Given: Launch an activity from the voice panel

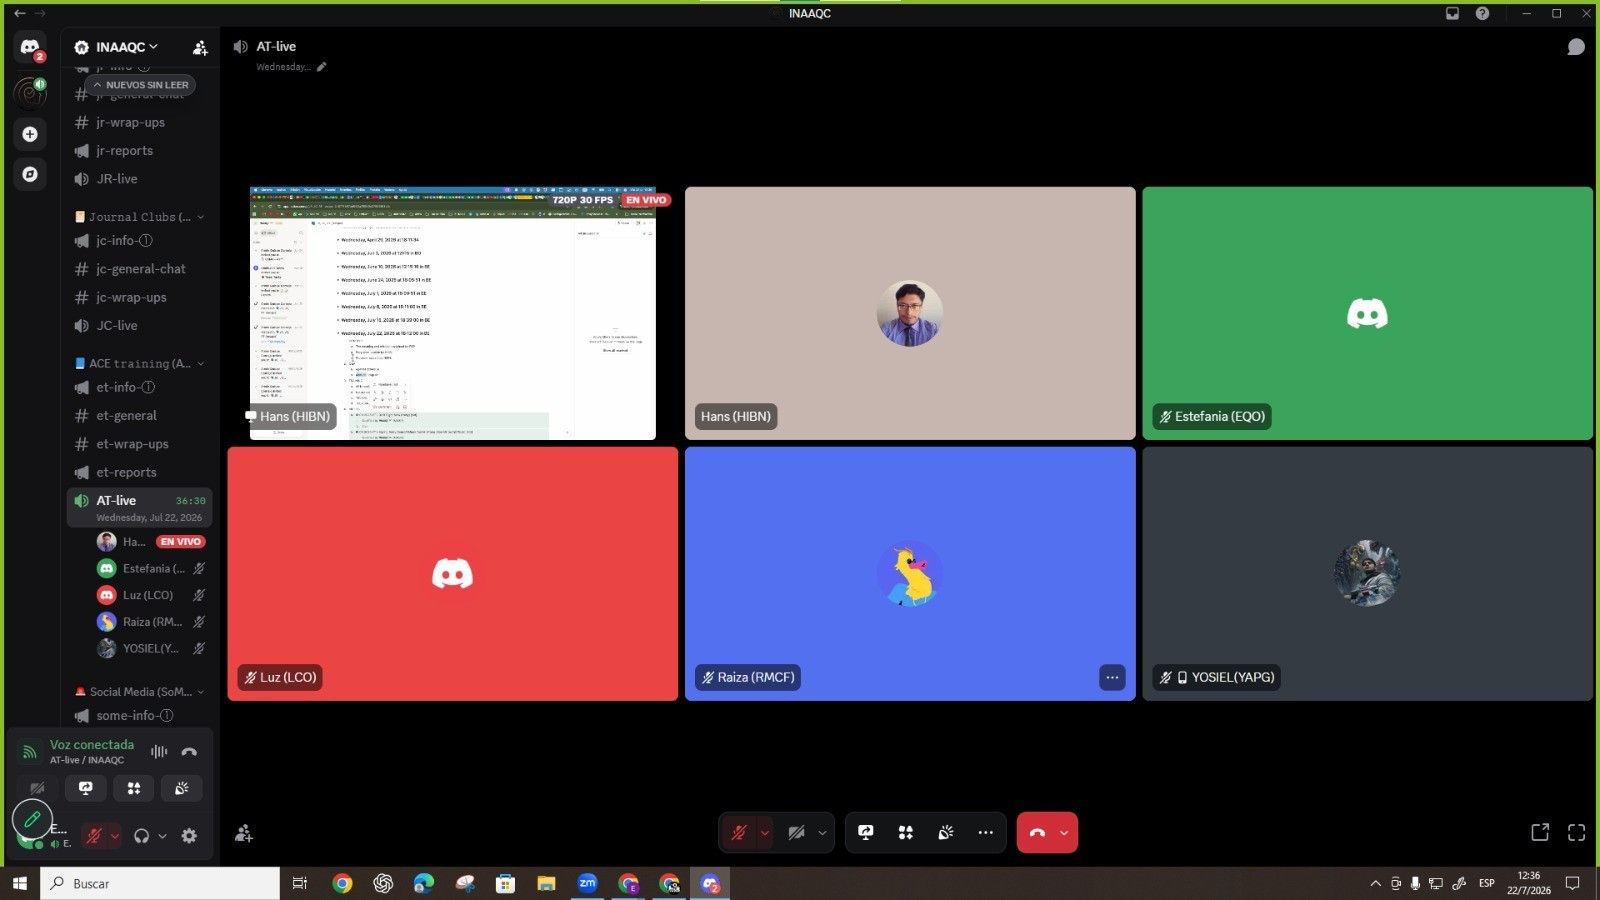Looking at the screenshot, I should pos(134,788).
